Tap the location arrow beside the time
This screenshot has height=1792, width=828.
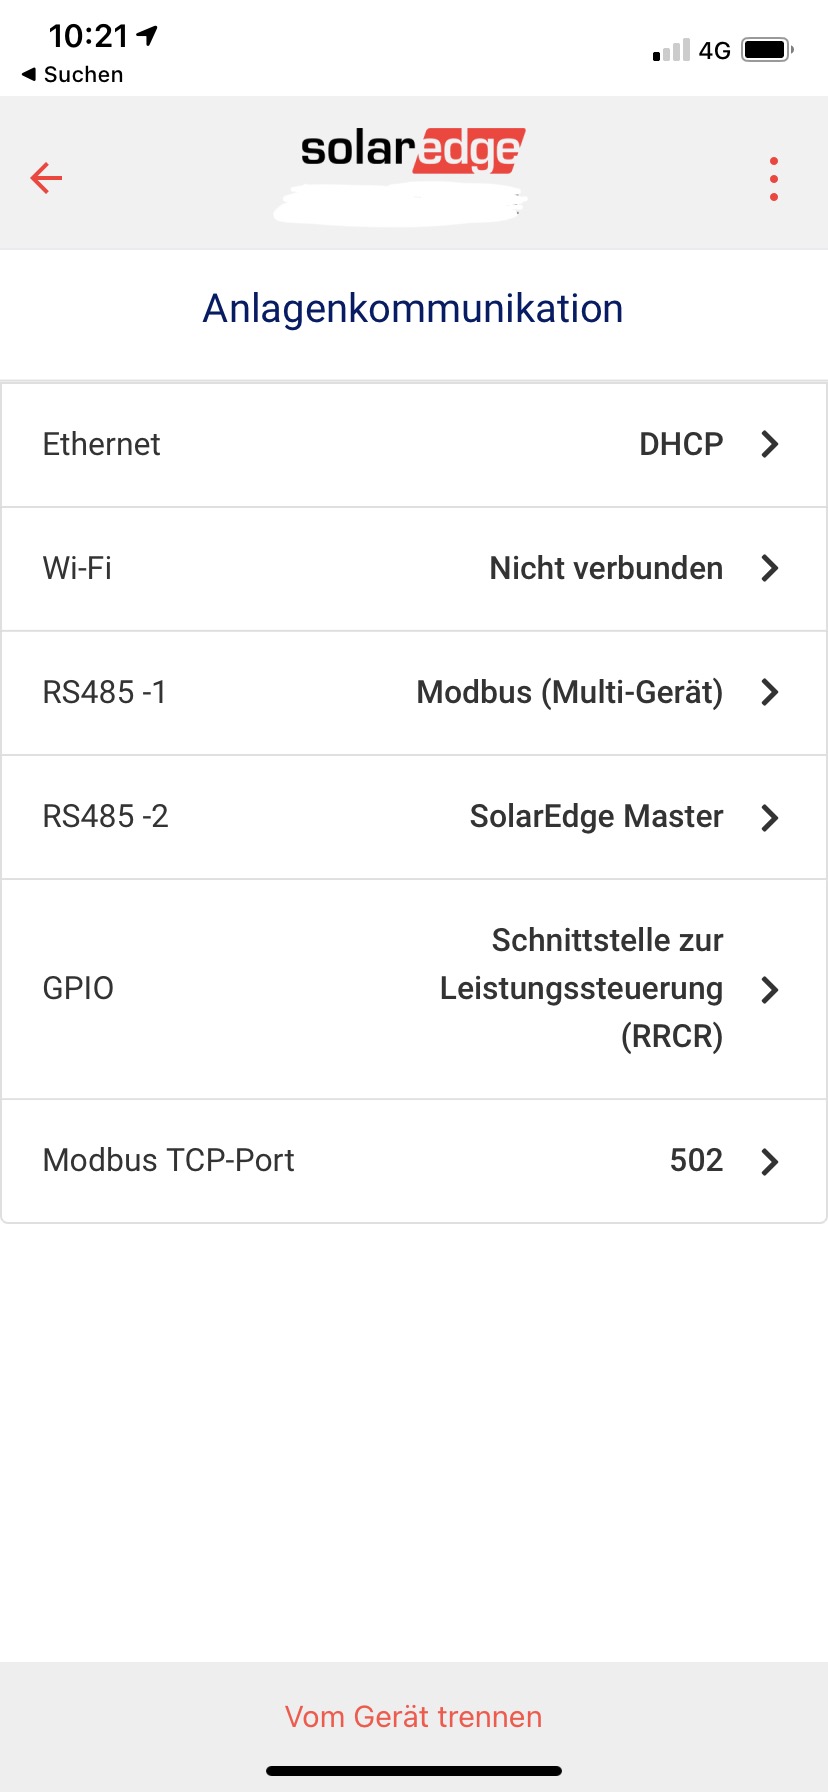(148, 36)
